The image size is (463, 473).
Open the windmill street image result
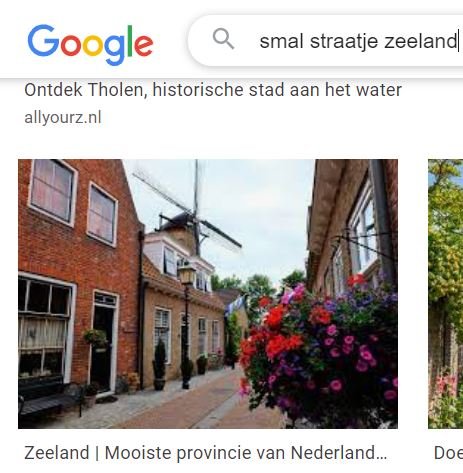(x=208, y=294)
